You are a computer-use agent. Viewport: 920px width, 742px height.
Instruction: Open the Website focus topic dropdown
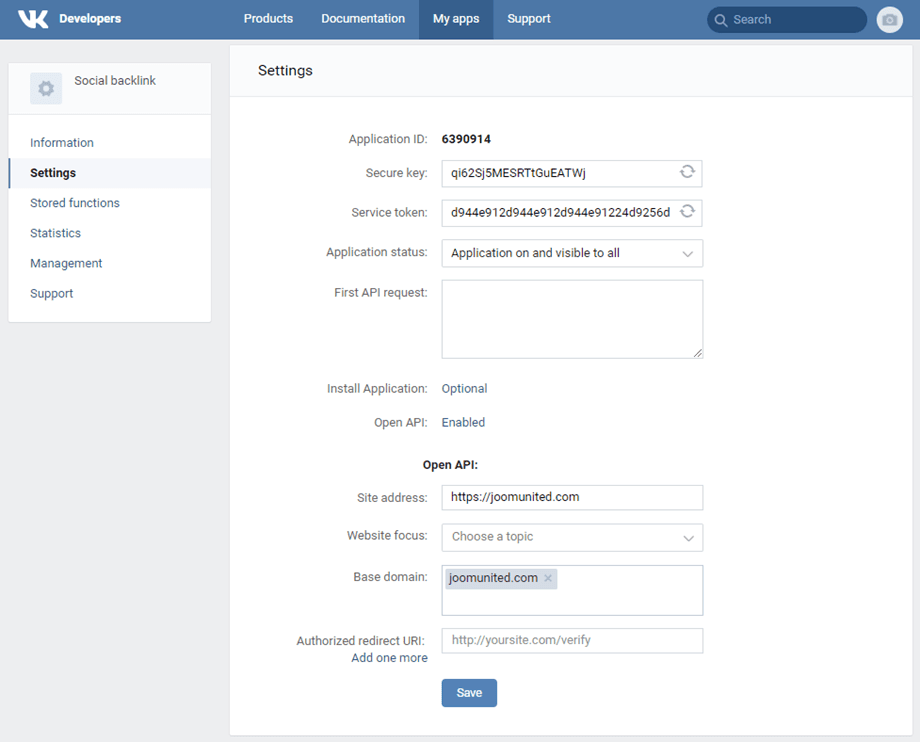tap(572, 537)
